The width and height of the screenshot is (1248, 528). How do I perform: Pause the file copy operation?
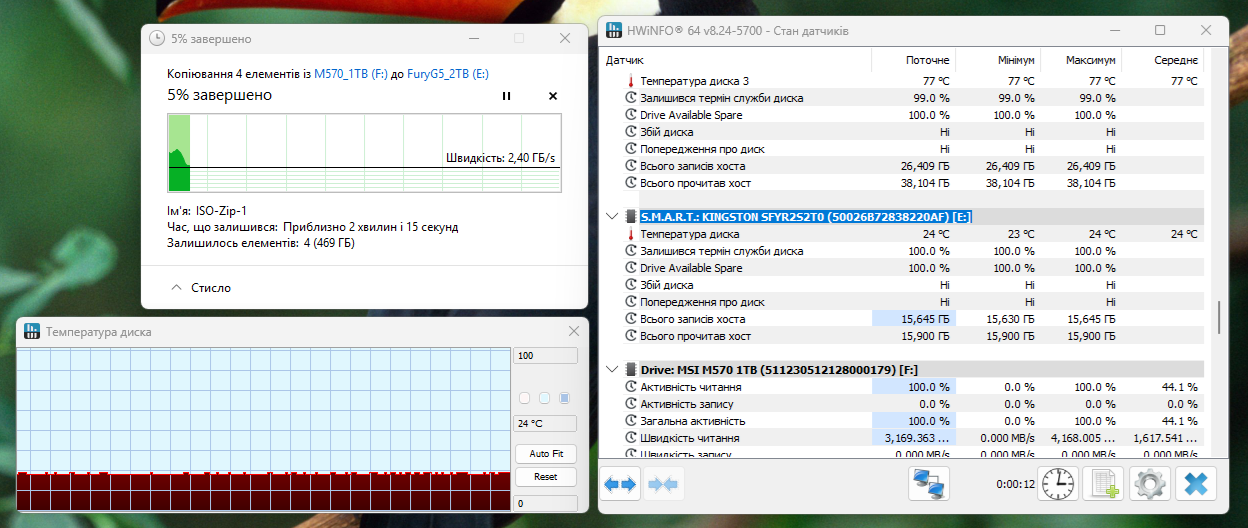click(x=506, y=96)
